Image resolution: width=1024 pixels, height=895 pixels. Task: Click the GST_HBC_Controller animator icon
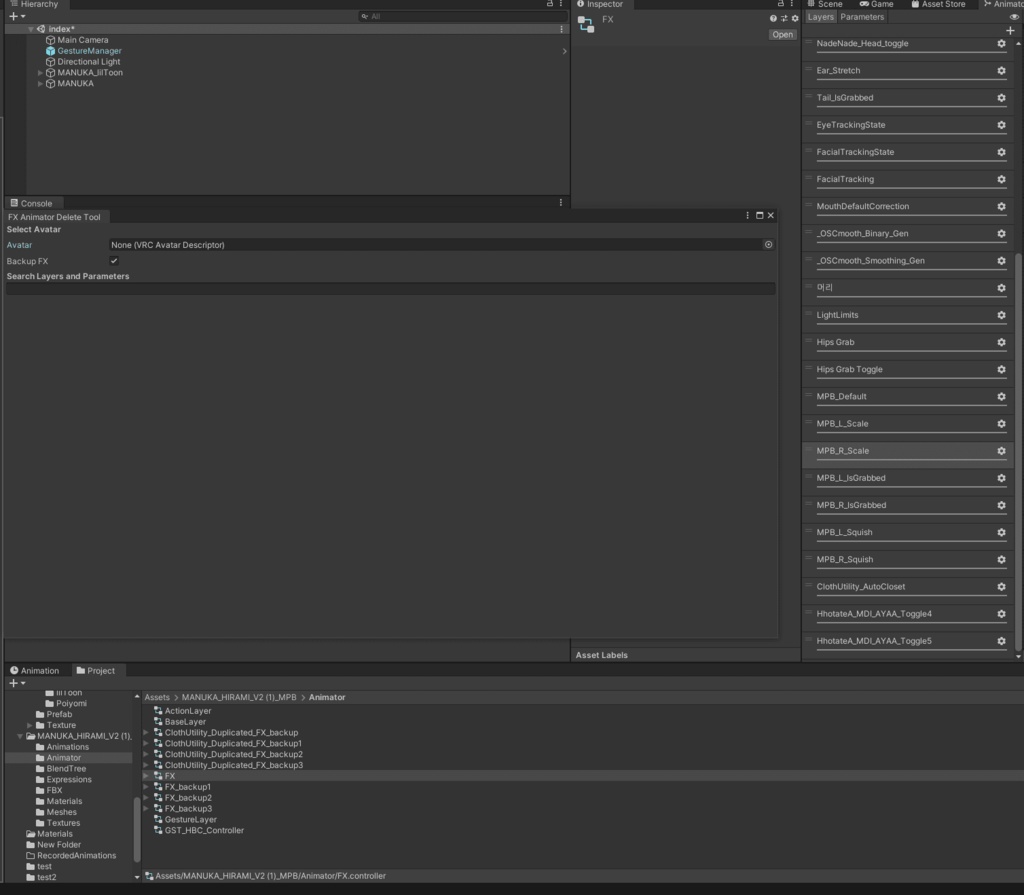click(x=157, y=830)
